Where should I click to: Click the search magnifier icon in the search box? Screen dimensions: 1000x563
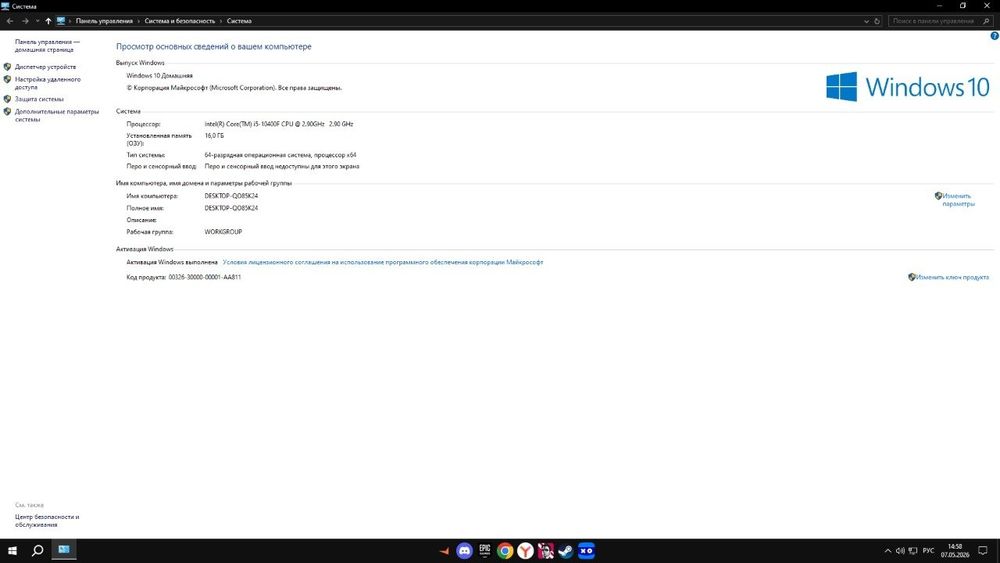[x=986, y=21]
